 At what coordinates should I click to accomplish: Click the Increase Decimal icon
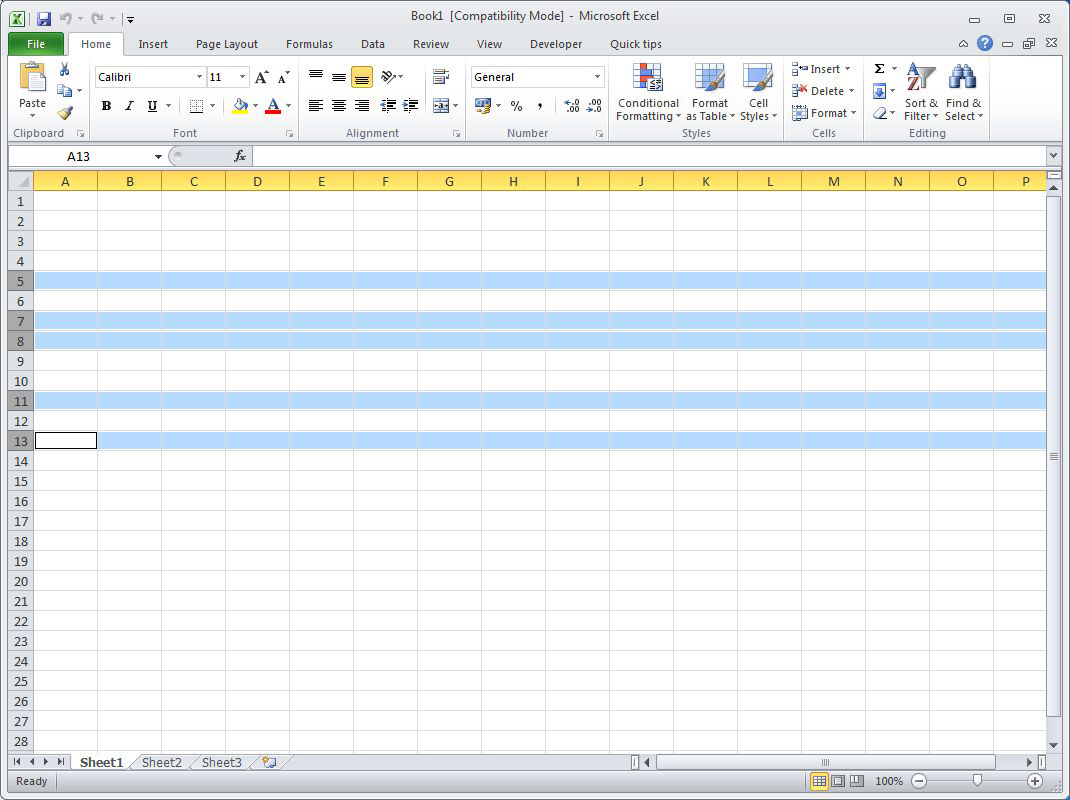coord(572,106)
